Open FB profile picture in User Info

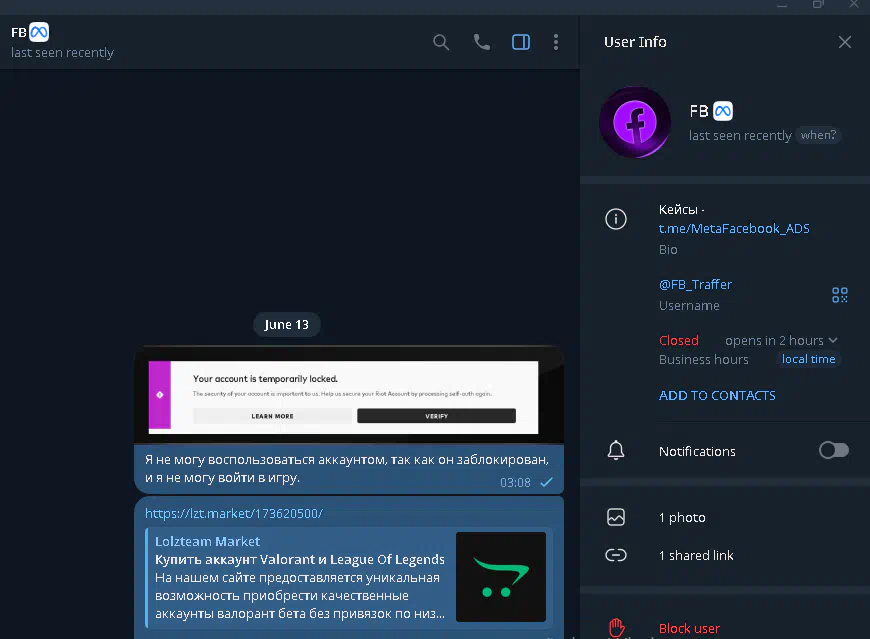tap(635, 122)
